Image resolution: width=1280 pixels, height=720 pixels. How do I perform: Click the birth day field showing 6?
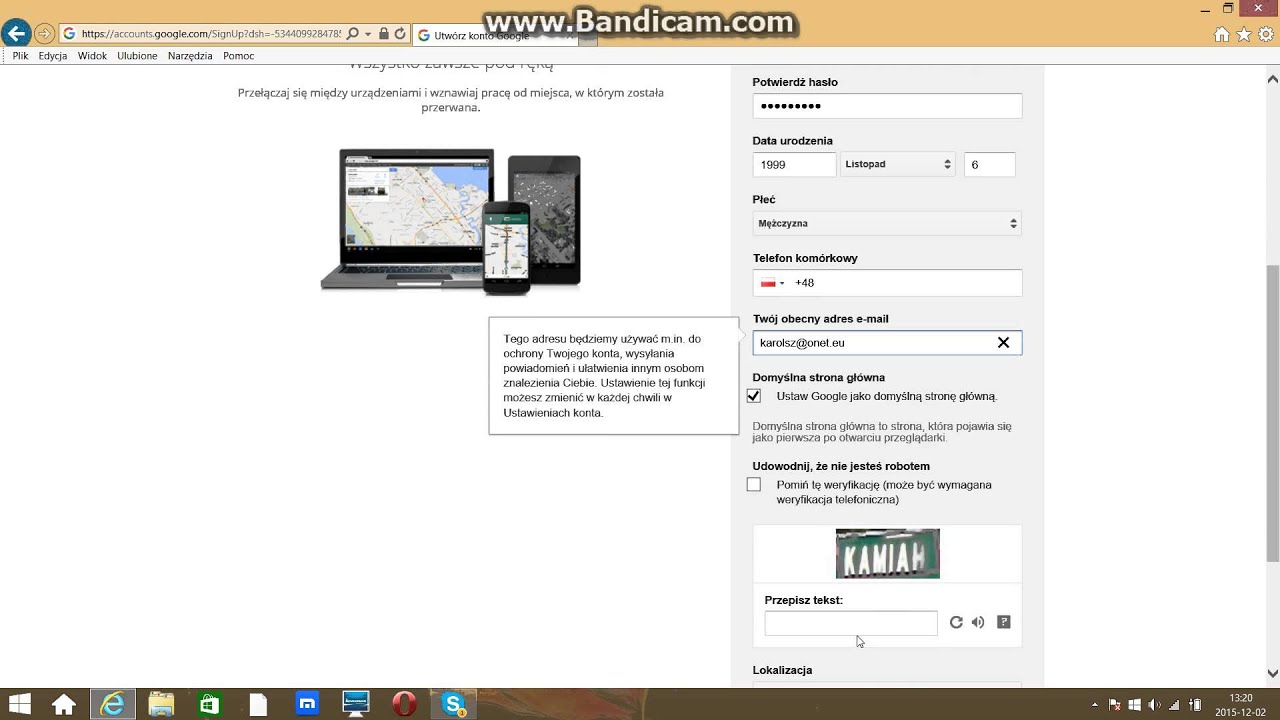click(990, 164)
